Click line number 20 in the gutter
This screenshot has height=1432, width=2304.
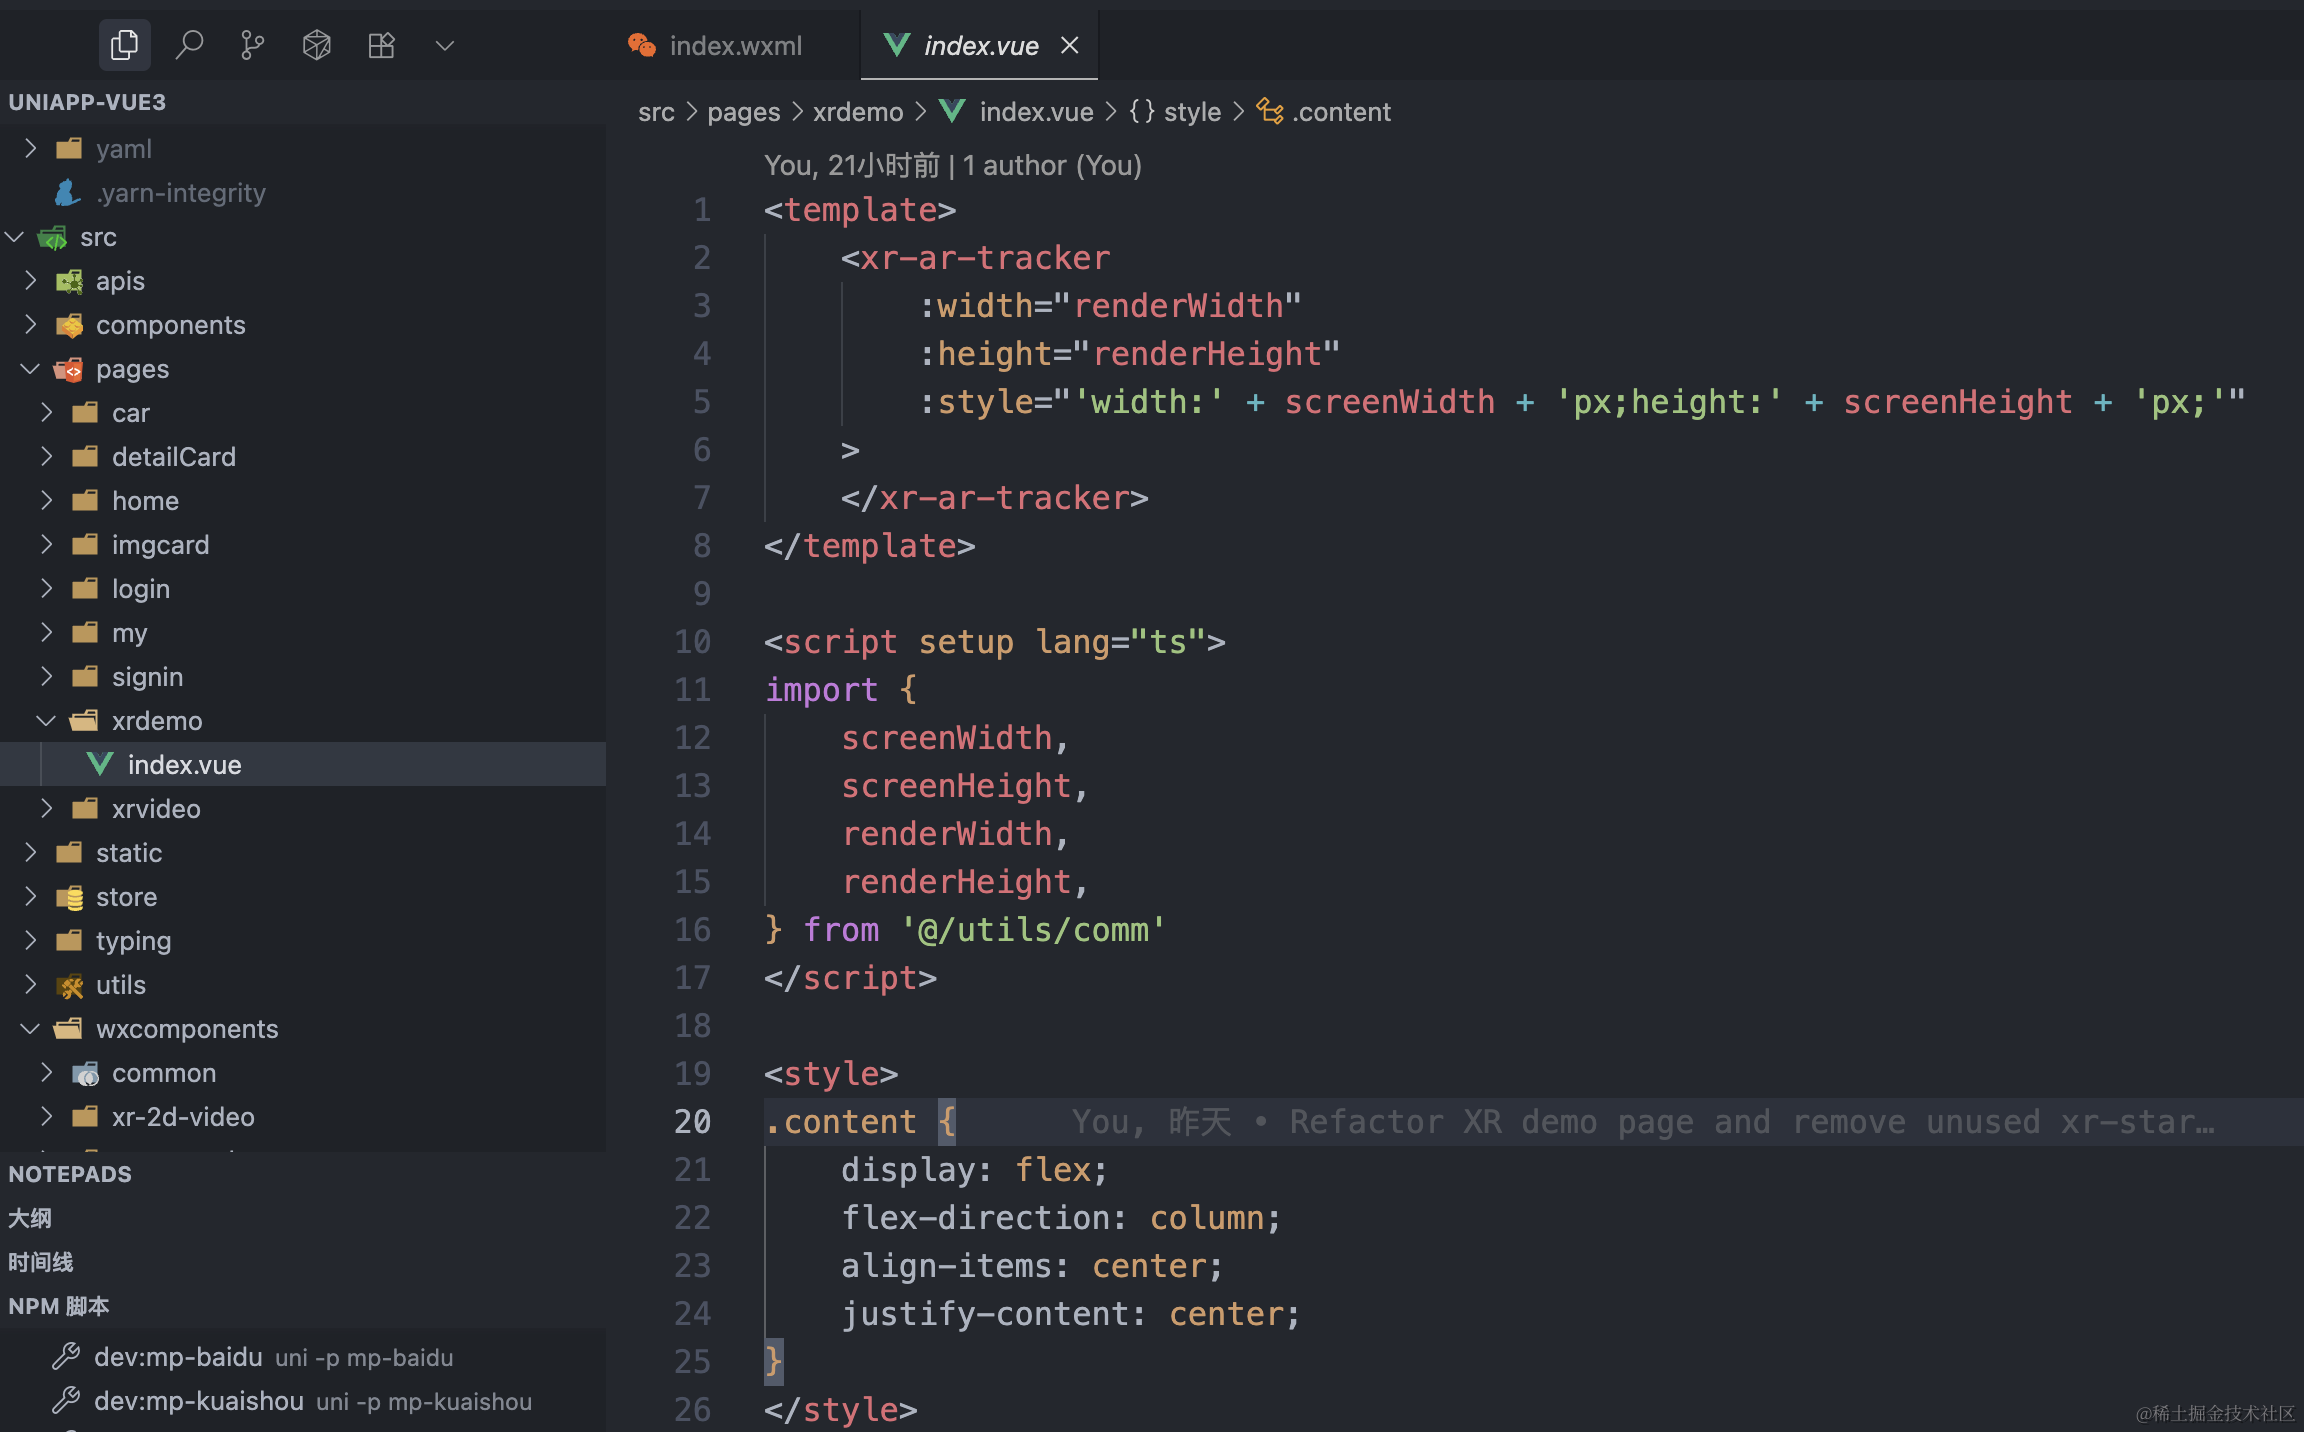[692, 1122]
